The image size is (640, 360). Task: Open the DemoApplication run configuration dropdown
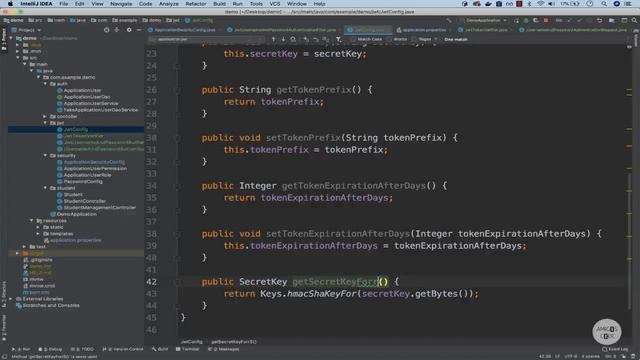[x=484, y=20]
